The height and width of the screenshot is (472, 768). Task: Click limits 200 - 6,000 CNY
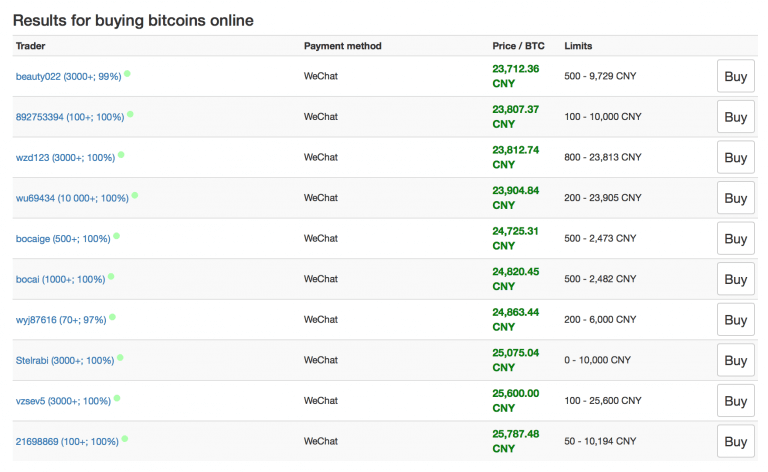(x=600, y=320)
